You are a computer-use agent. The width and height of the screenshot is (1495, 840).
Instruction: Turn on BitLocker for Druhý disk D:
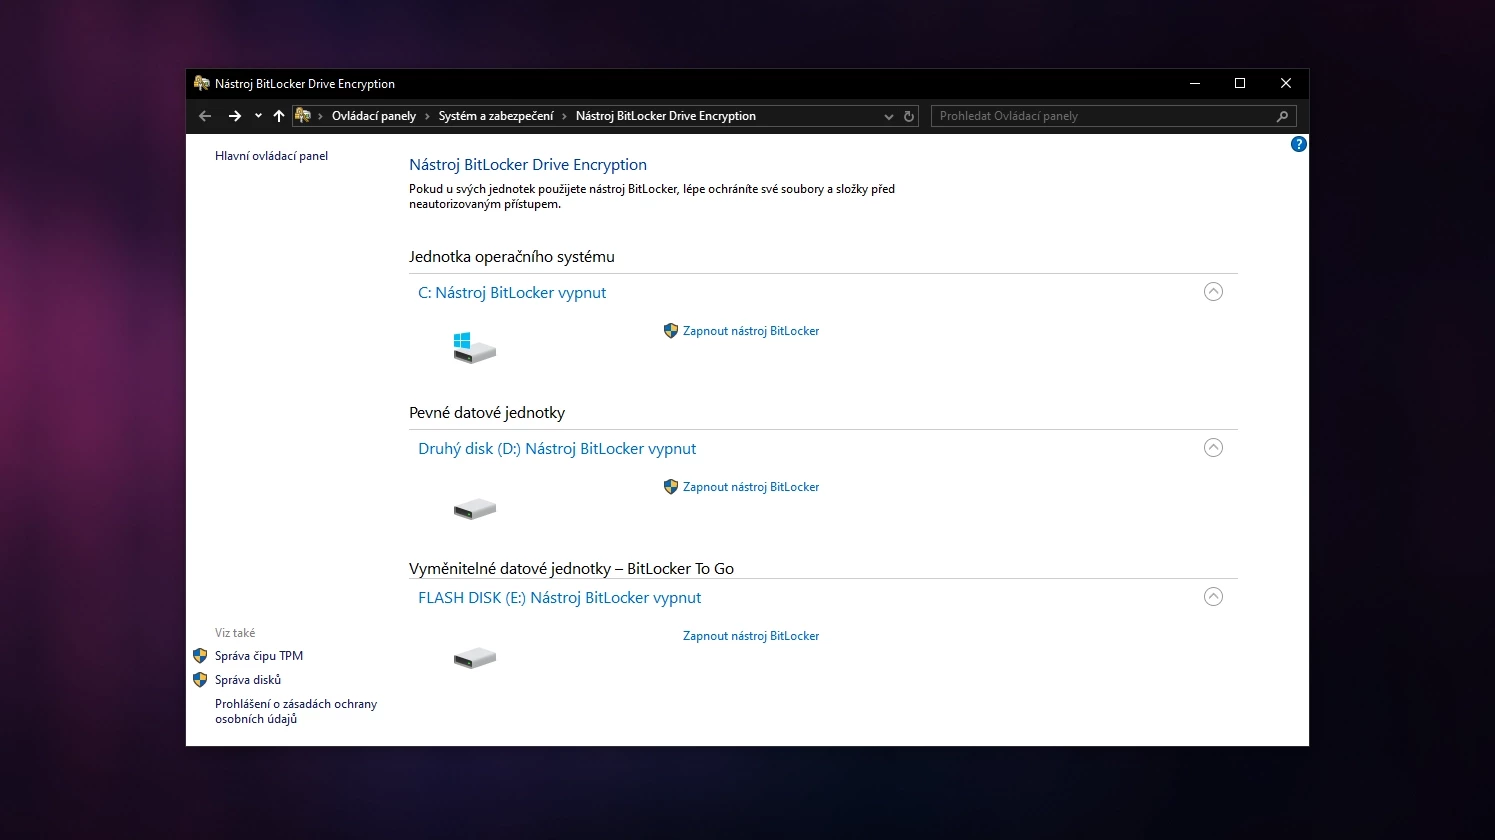(751, 487)
